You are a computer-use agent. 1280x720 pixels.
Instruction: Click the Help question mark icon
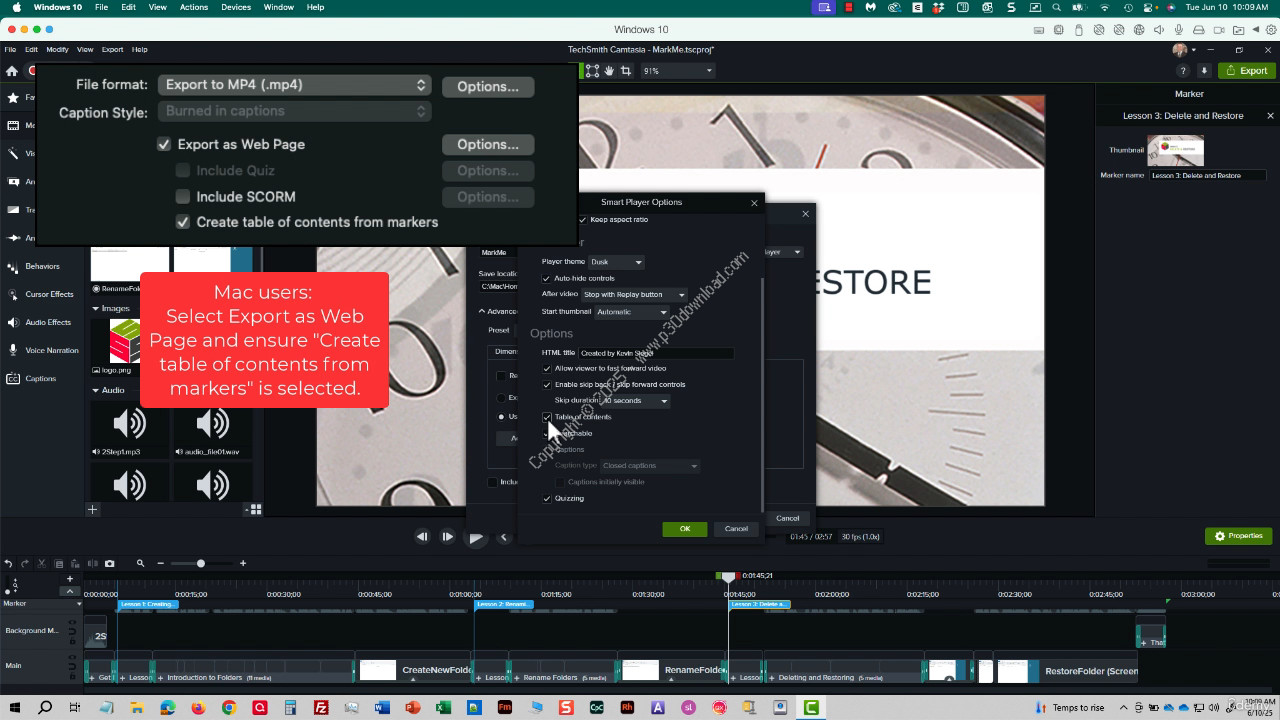tap(1183, 71)
